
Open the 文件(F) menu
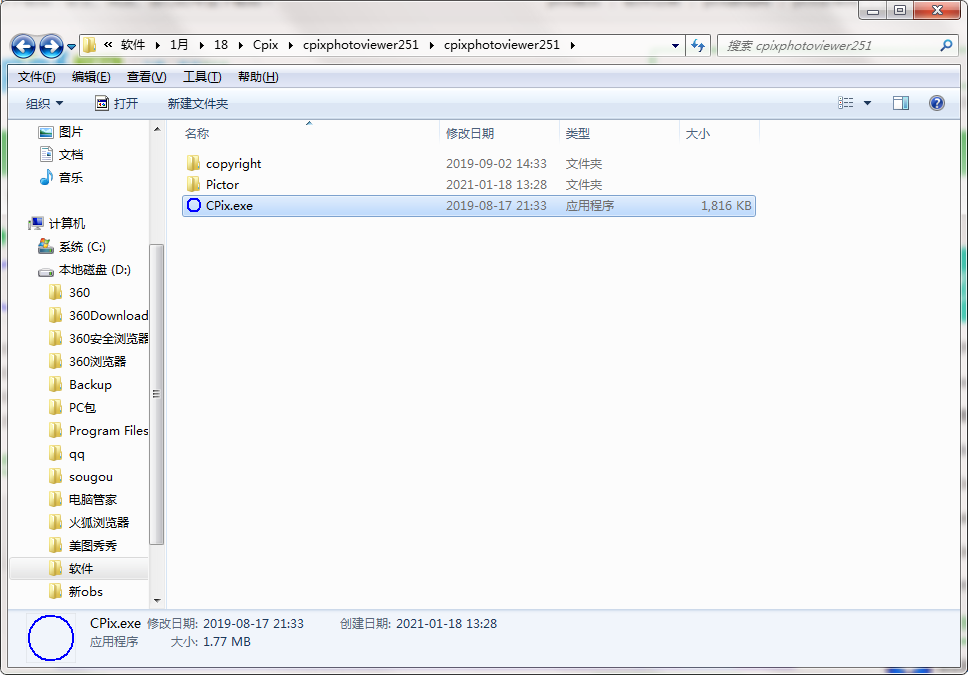[36, 77]
